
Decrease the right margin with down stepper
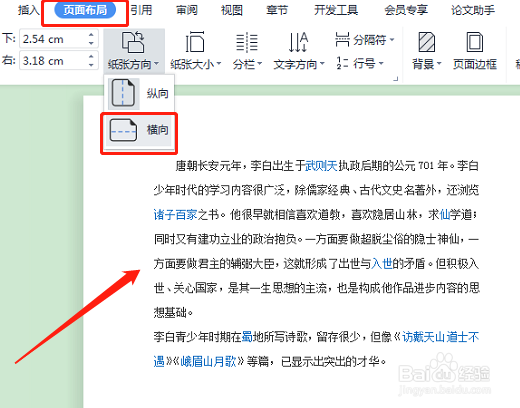(91, 65)
